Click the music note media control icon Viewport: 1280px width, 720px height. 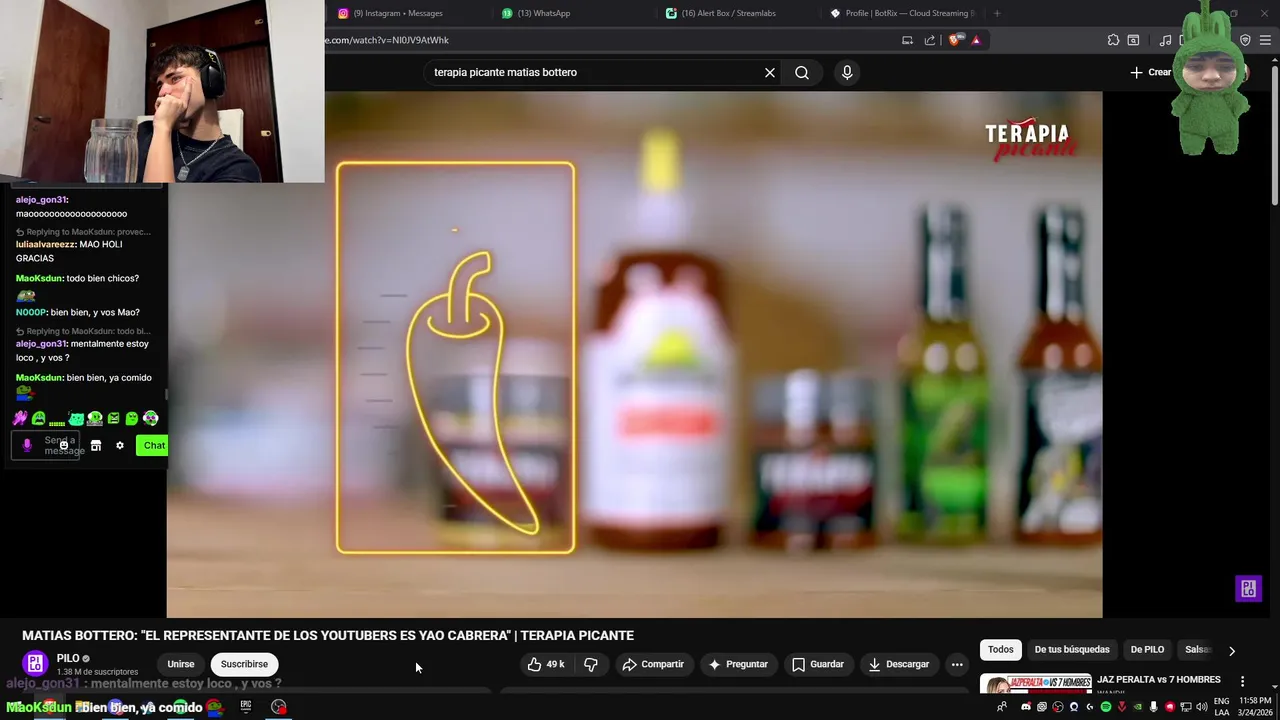[1165, 40]
